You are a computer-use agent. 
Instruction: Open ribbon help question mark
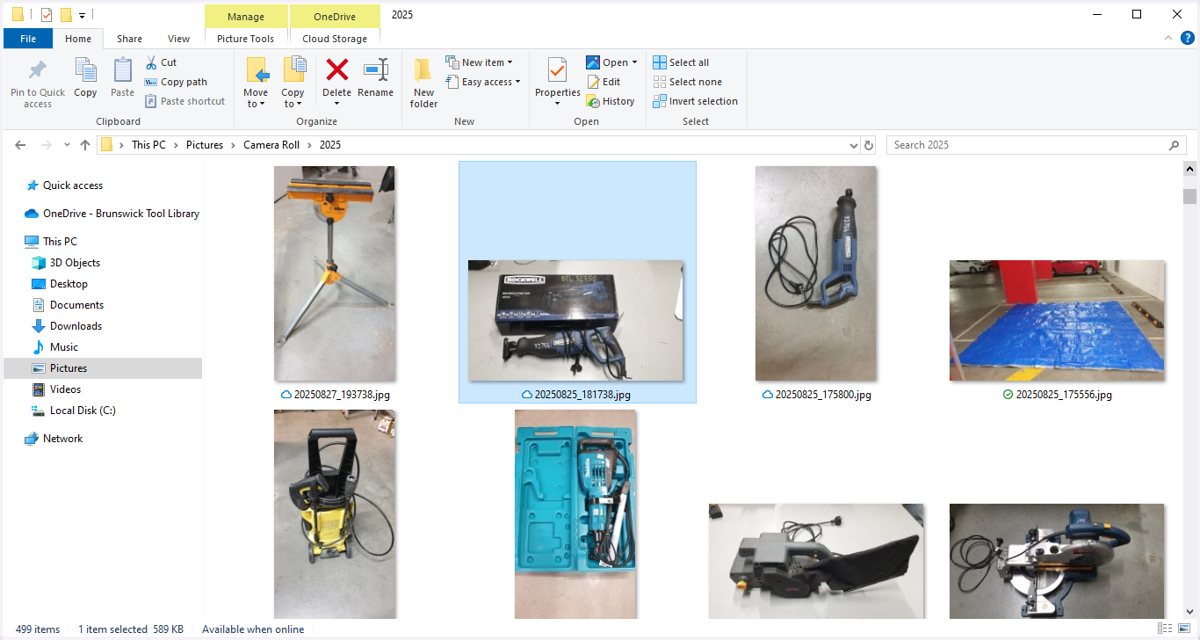point(1189,38)
